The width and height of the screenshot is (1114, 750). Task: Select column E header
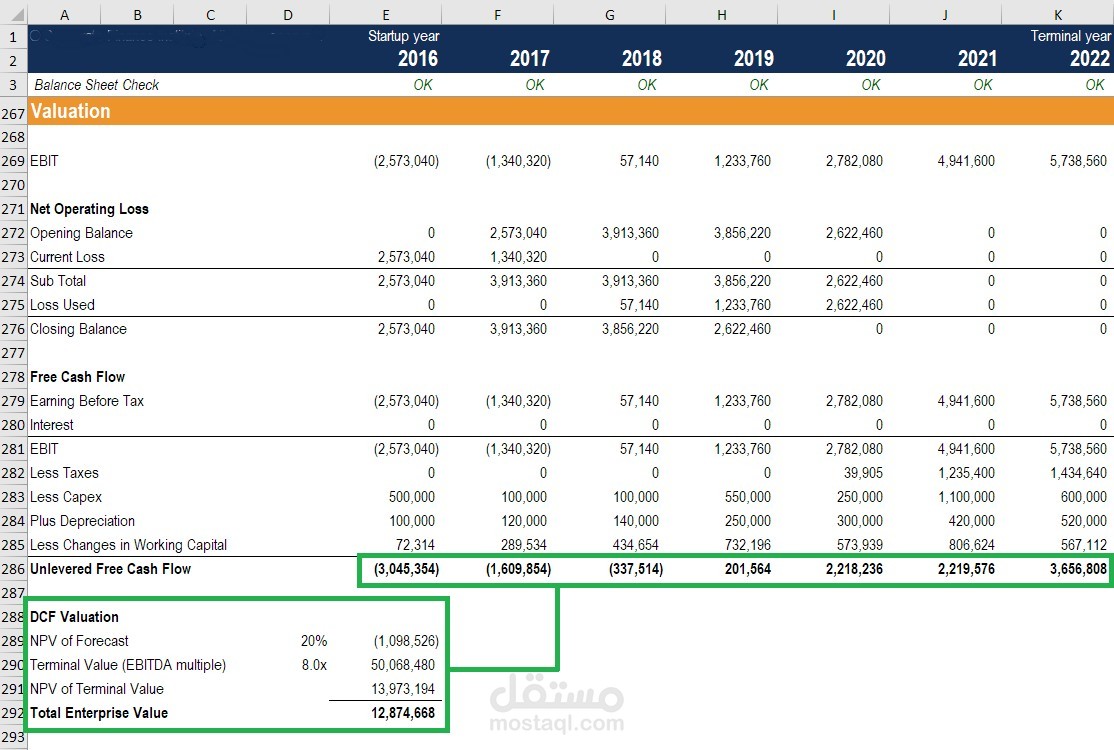coord(386,14)
